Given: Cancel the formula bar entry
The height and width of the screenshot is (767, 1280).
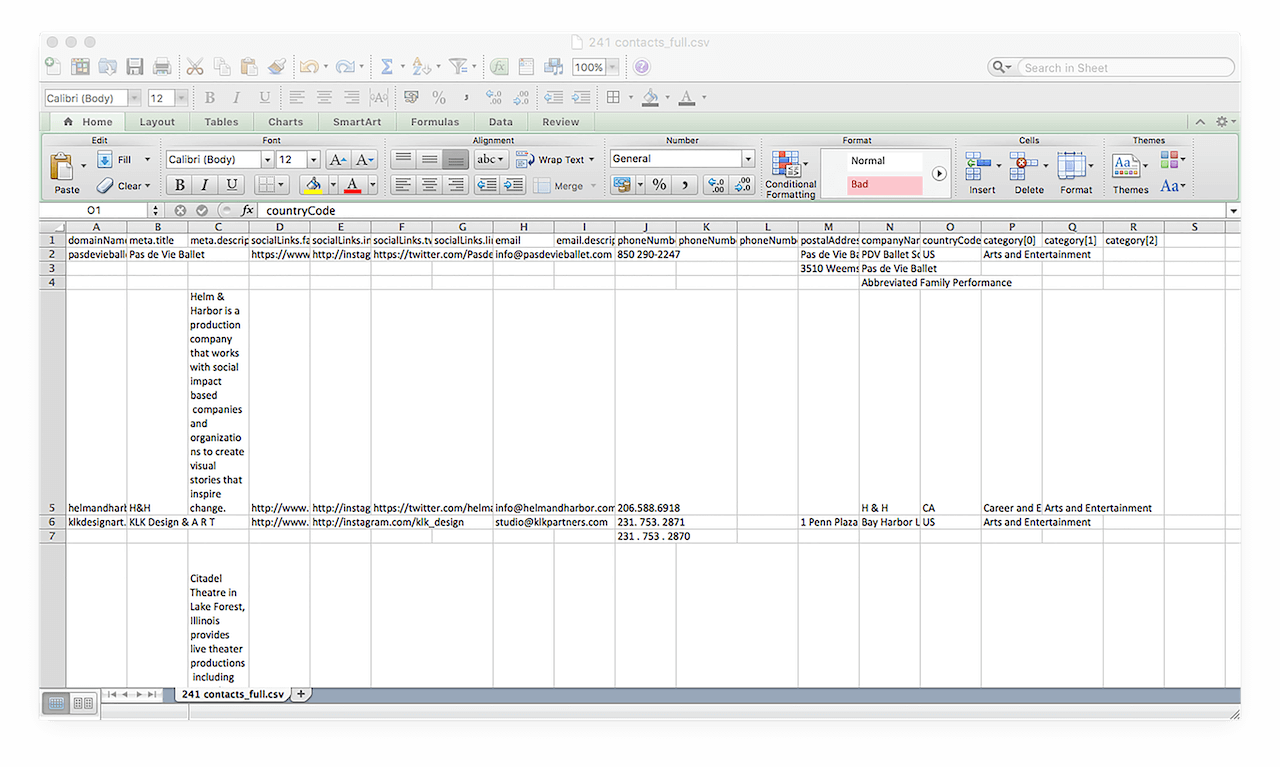Looking at the screenshot, I should (180, 211).
